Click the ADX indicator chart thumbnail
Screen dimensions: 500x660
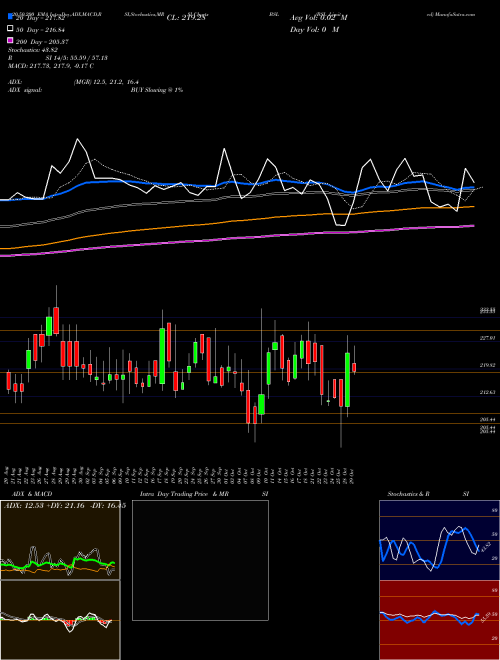[60, 540]
